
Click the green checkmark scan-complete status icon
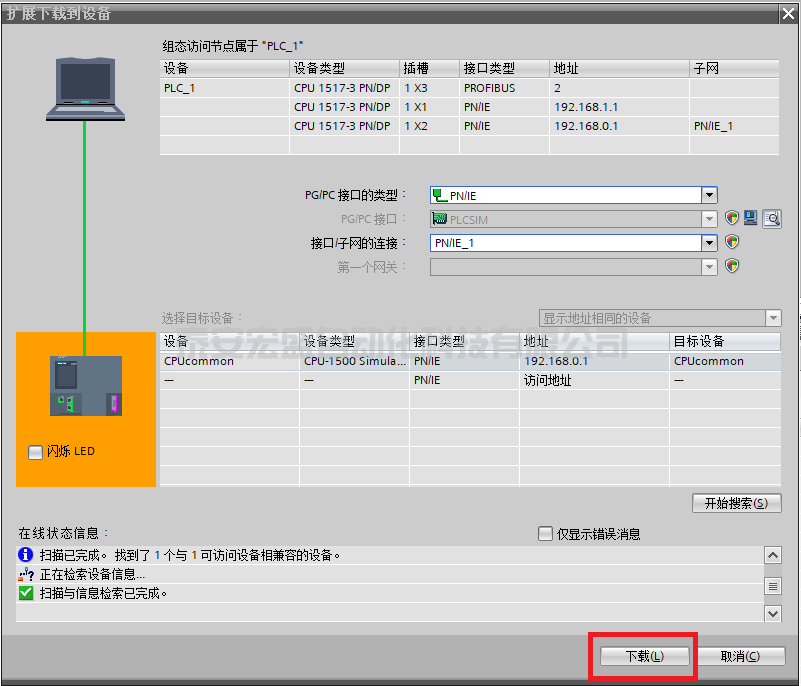click(x=26, y=593)
